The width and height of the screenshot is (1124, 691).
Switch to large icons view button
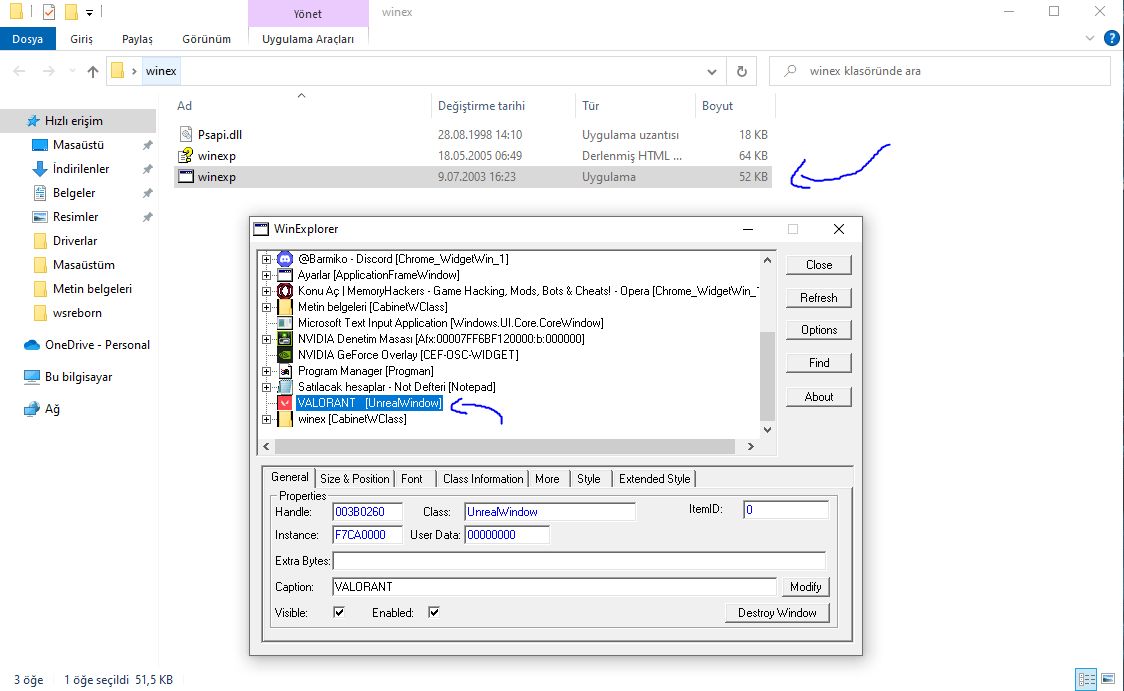(1108, 679)
